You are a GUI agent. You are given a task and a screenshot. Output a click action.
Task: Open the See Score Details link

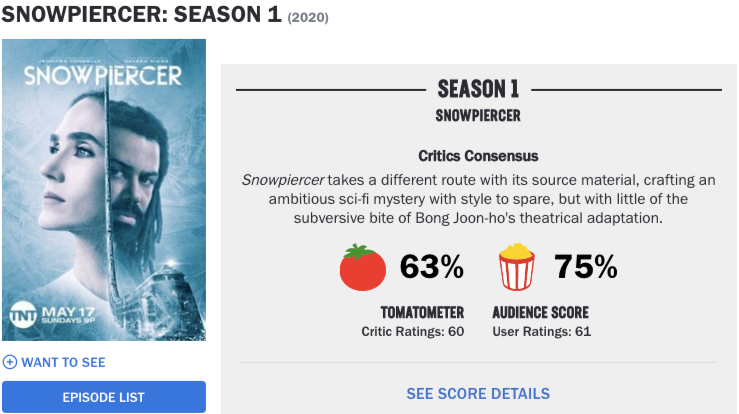pos(478,394)
